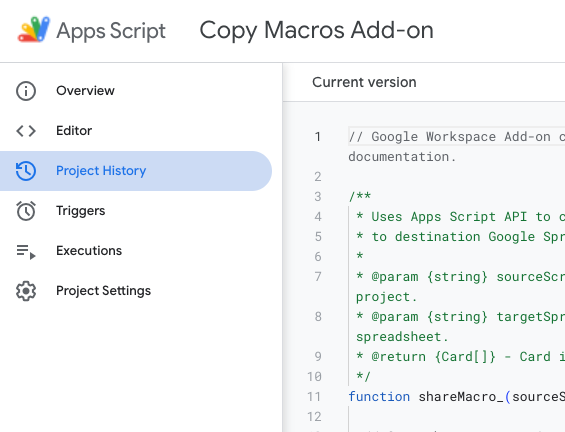Click line number 1 in the code gutter
The width and height of the screenshot is (565, 432).
point(317,137)
